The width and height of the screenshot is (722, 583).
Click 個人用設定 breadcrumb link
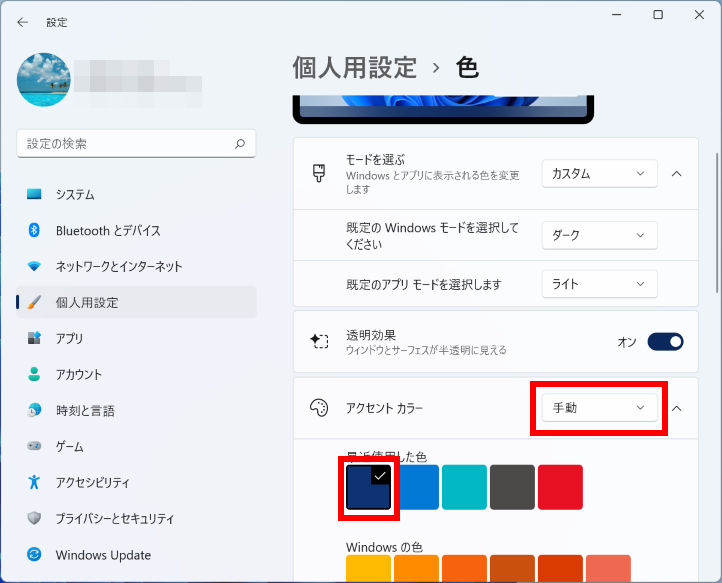355,68
